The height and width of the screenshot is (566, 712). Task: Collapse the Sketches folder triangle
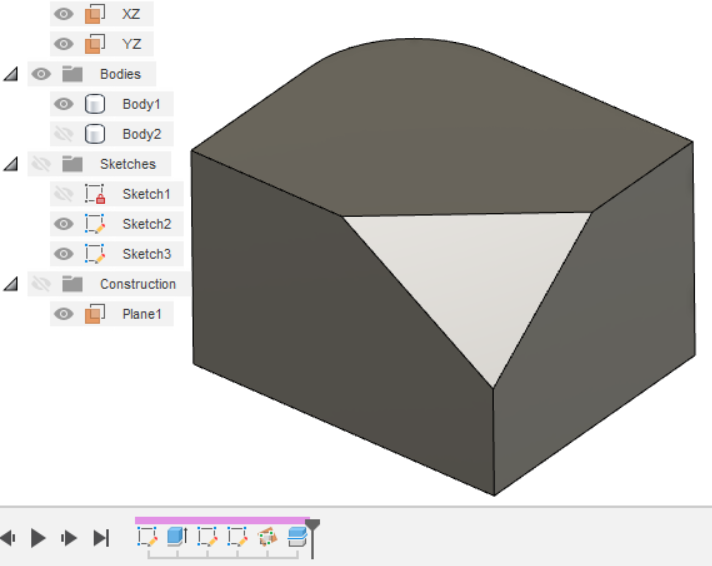pos(11,164)
